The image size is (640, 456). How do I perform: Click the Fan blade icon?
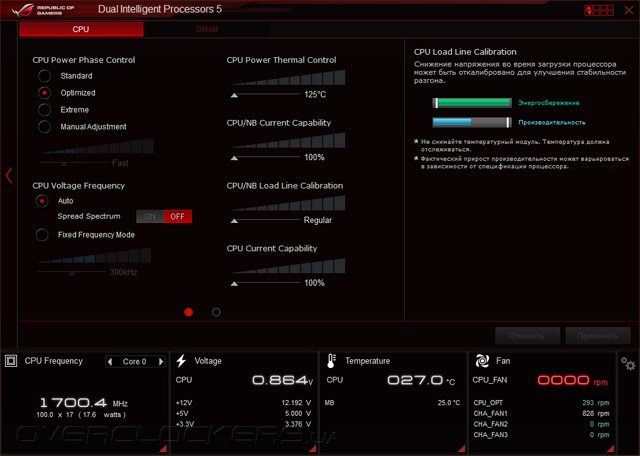[x=482, y=361]
